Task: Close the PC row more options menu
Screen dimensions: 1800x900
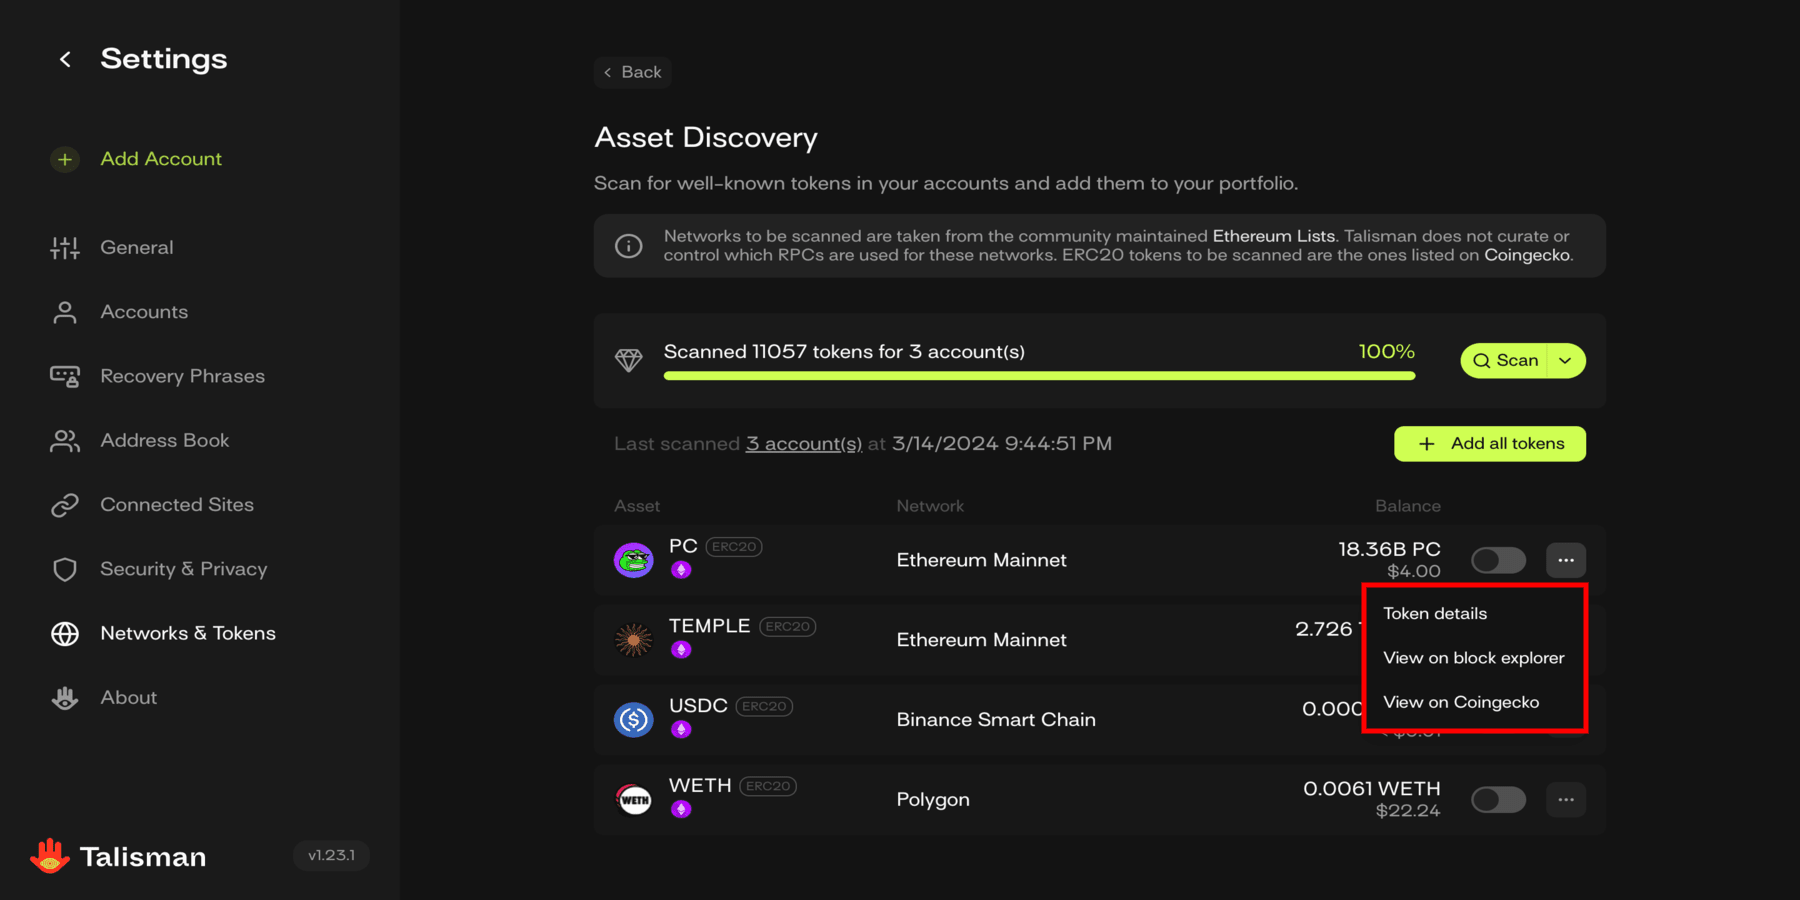Action: pyautogui.click(x=1566, y=560)
